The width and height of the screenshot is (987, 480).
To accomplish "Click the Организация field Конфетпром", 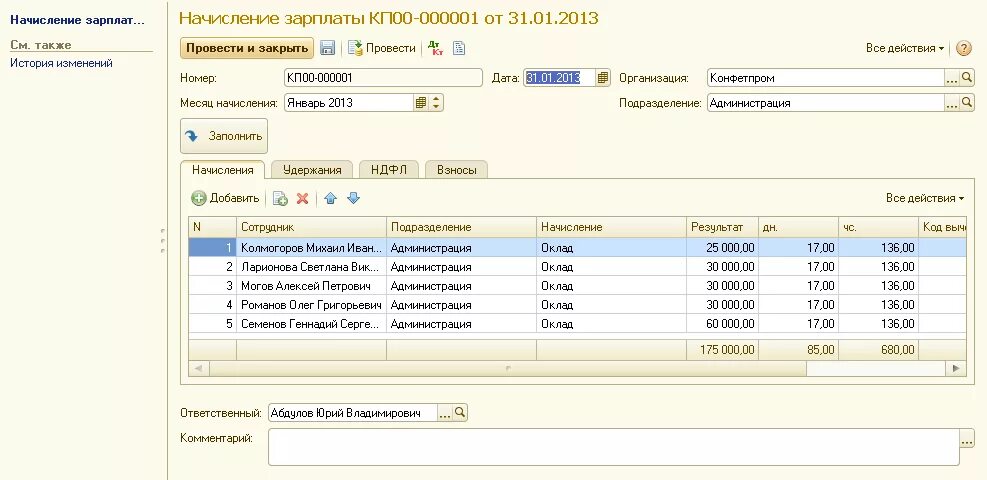I will pos(826,78).
